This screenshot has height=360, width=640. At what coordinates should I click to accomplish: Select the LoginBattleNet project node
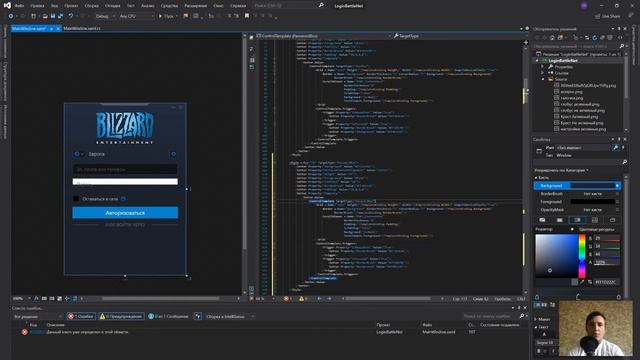(x=563, y=60)
